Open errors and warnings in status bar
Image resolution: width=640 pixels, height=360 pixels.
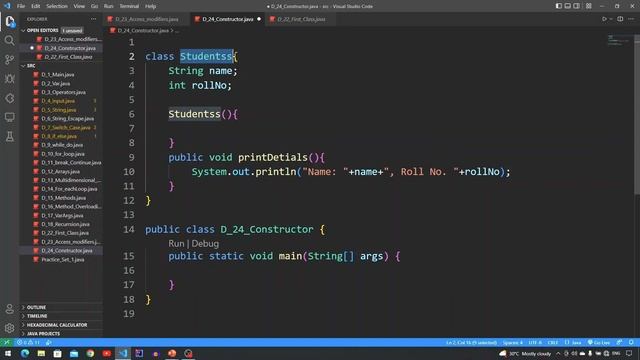(x=28, y=342)
